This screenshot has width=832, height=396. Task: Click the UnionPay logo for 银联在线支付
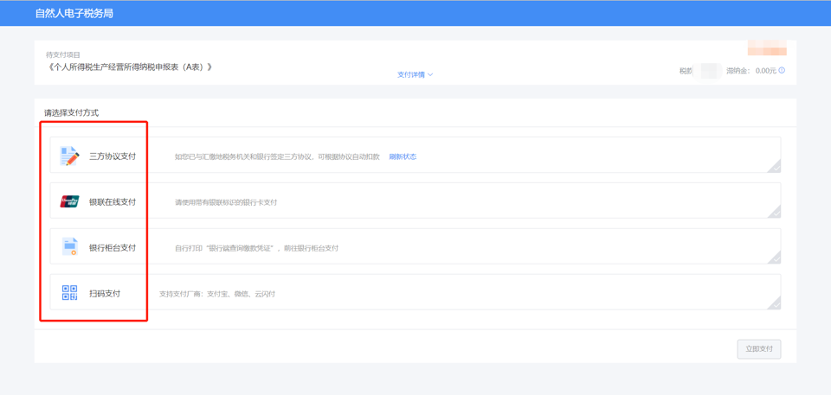point(70,202)
